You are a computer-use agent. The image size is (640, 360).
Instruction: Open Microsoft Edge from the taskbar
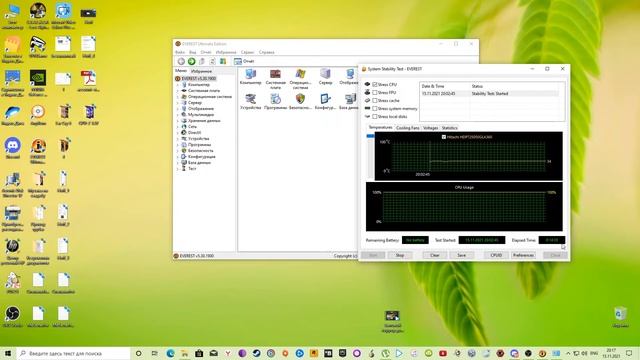tap(170, 353)
